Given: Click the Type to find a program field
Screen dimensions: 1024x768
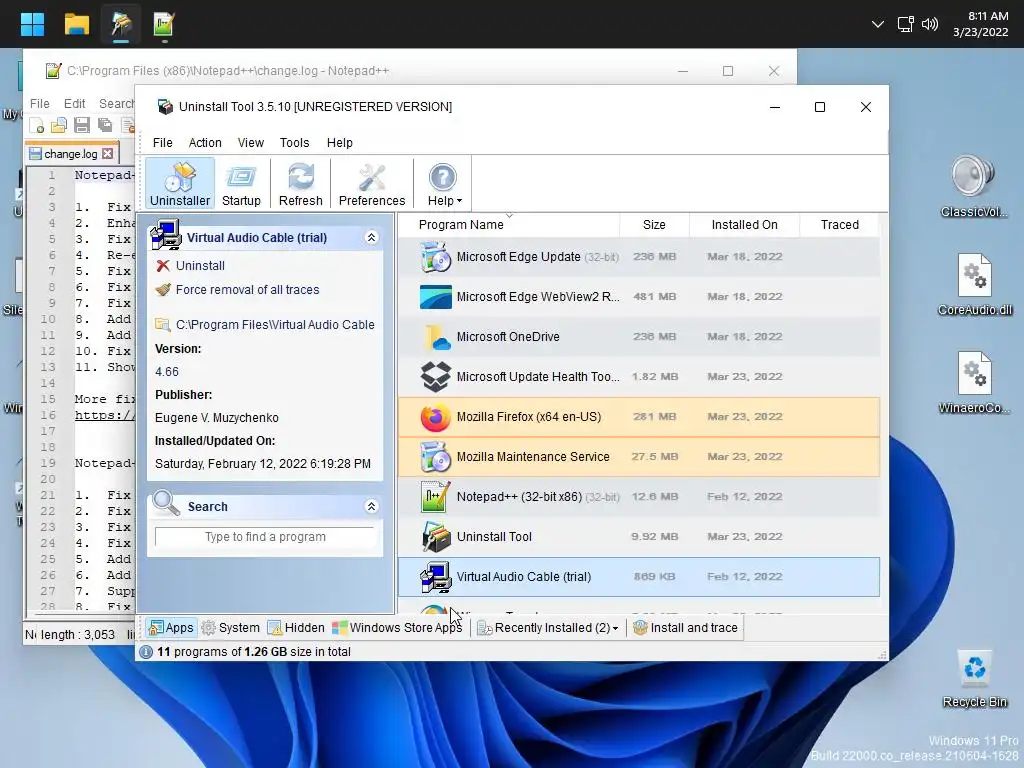Looking at the screenshot, I should (265, 537).
